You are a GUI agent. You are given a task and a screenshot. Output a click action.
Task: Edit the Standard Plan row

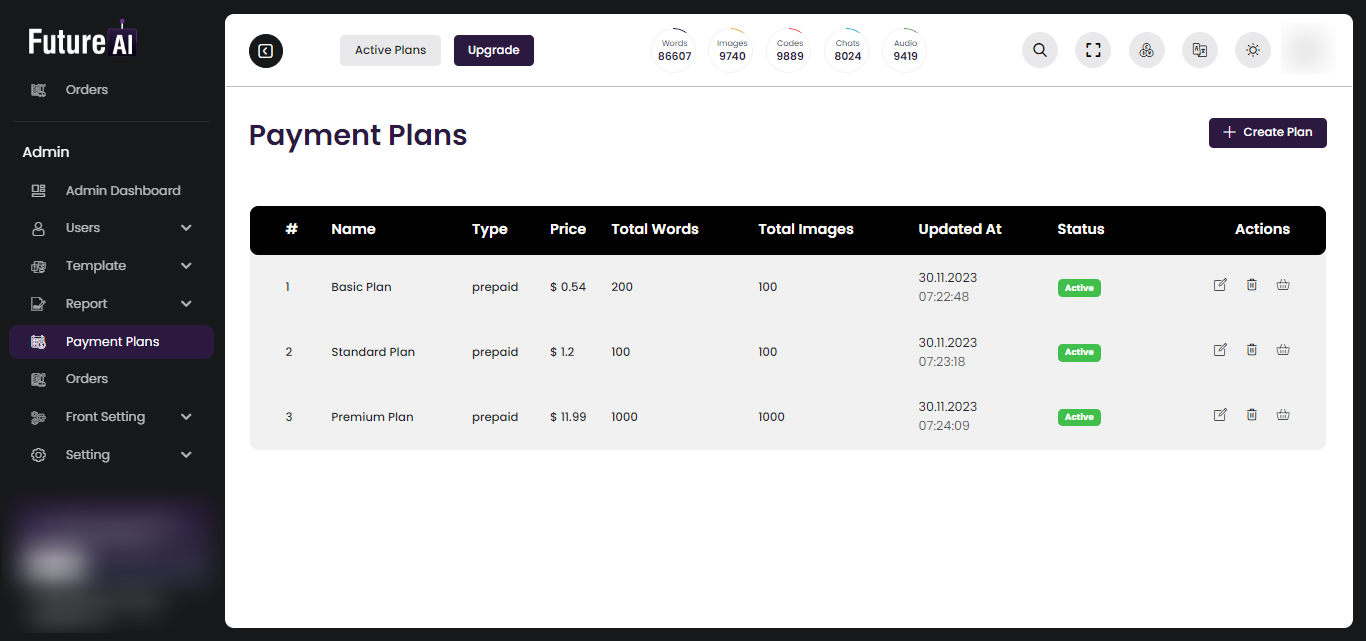point(1220,350)
